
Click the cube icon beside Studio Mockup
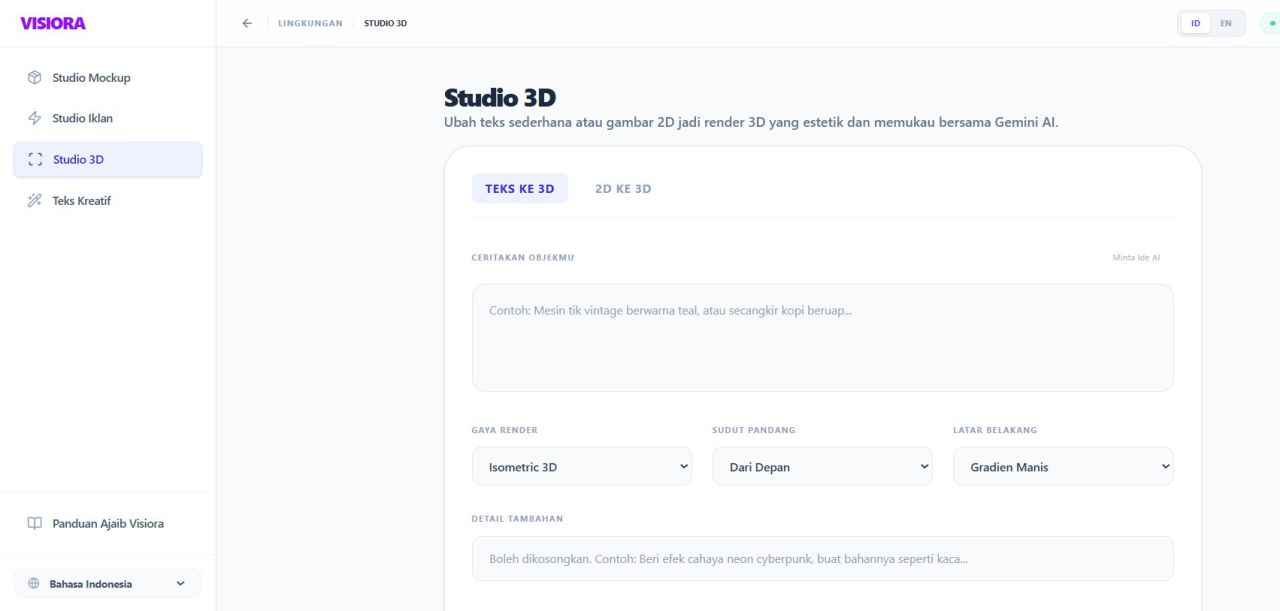click(35, 77)
